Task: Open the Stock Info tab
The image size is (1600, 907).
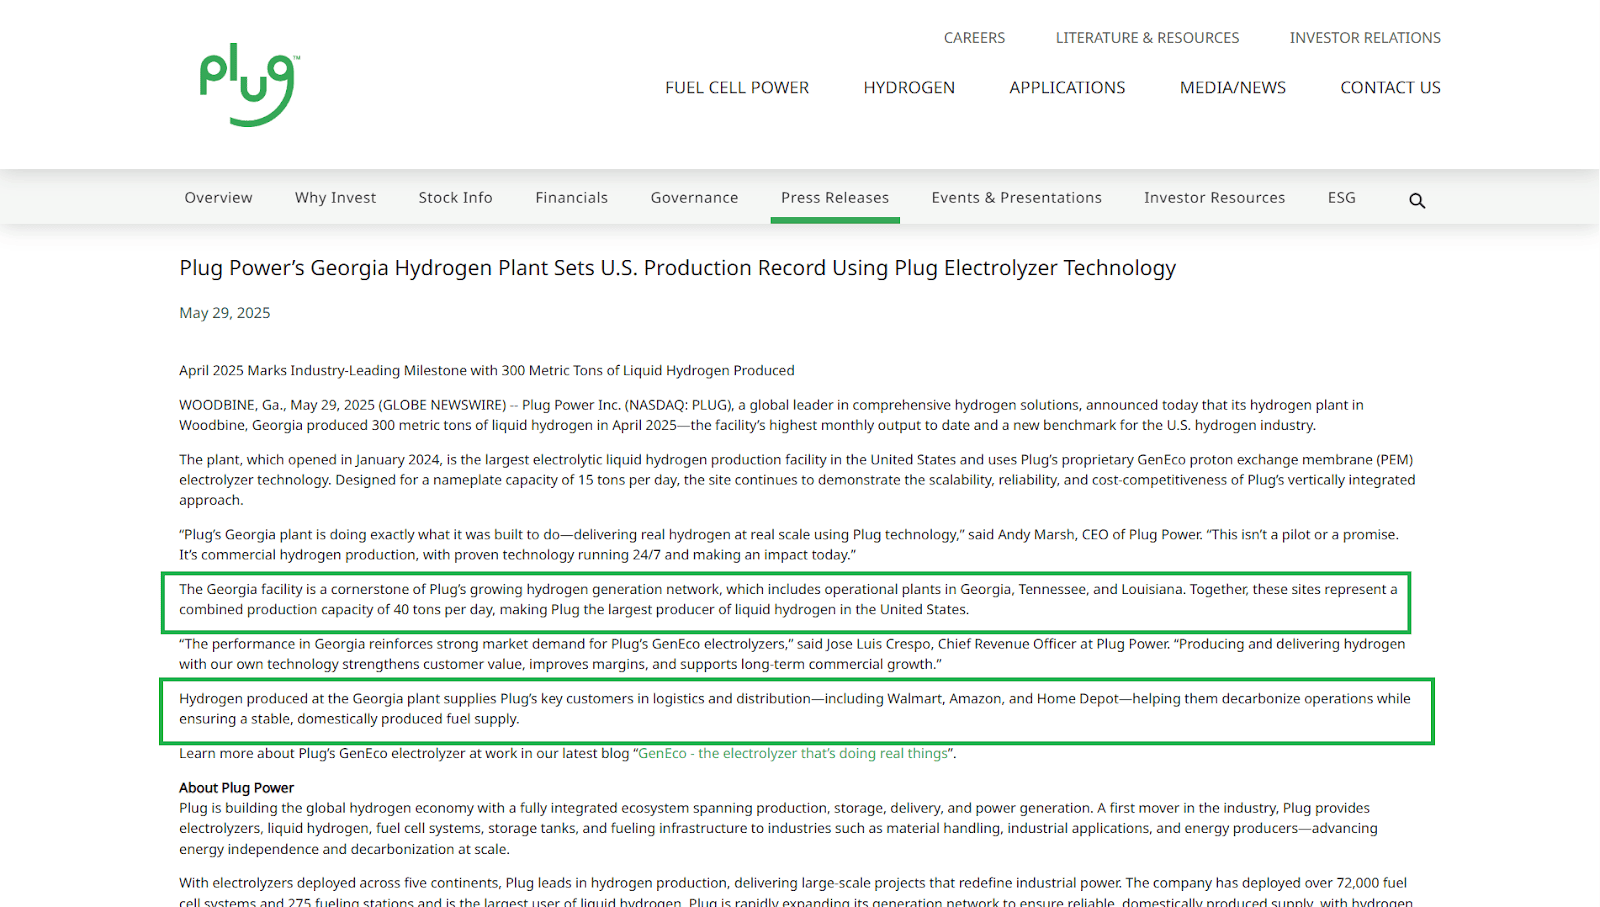Action: [x=455, y=198]
